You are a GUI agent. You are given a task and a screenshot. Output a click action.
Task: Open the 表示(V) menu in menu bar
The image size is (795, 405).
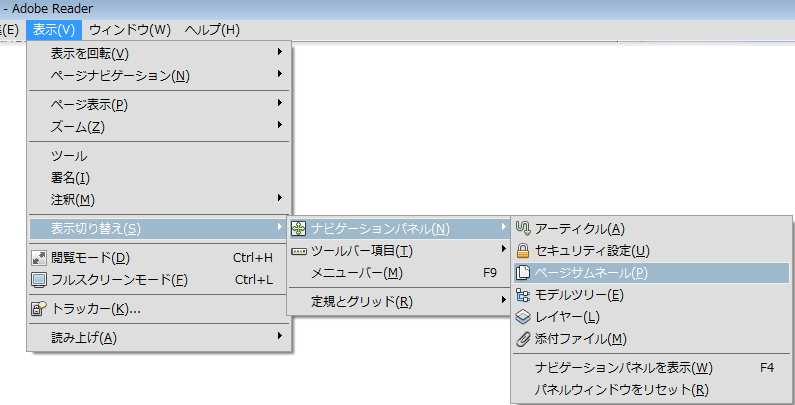click(54, 30)
